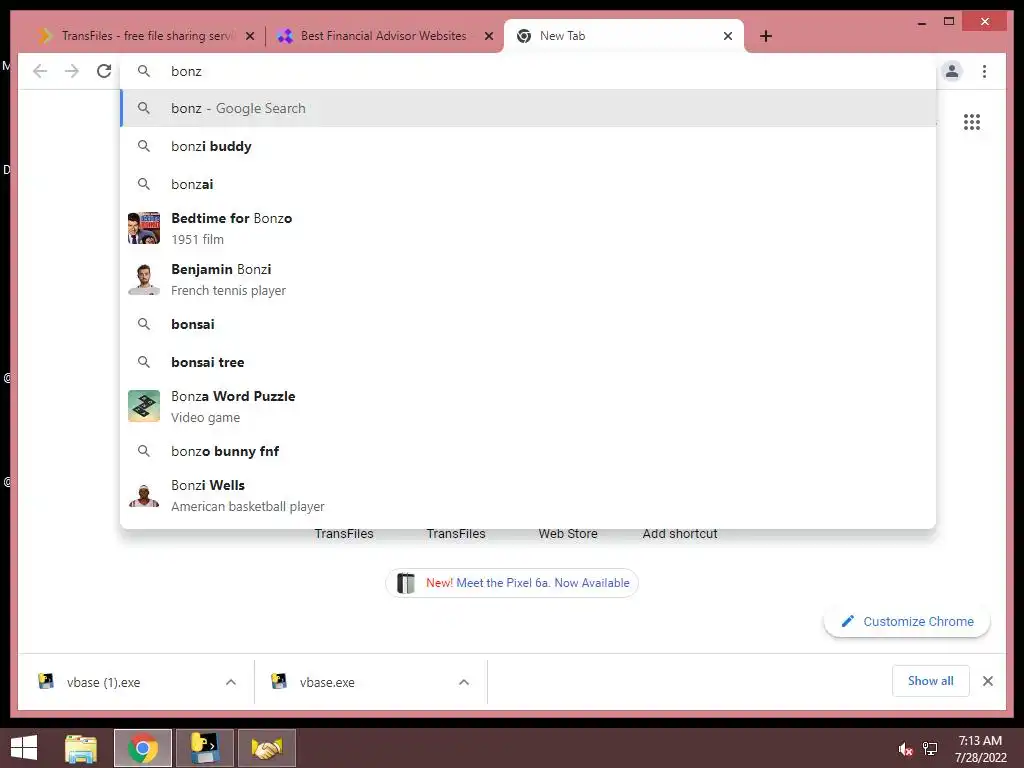
Task: Select the bonsai suggestion
Action: pos(528,324)
